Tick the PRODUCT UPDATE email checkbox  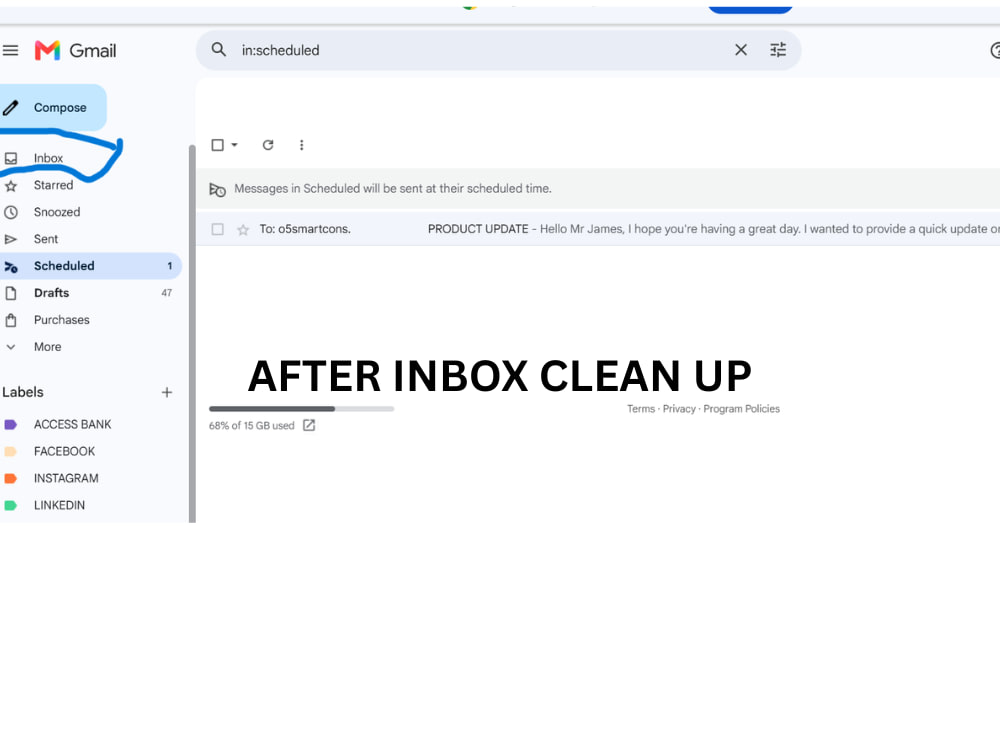click(217, 229)
